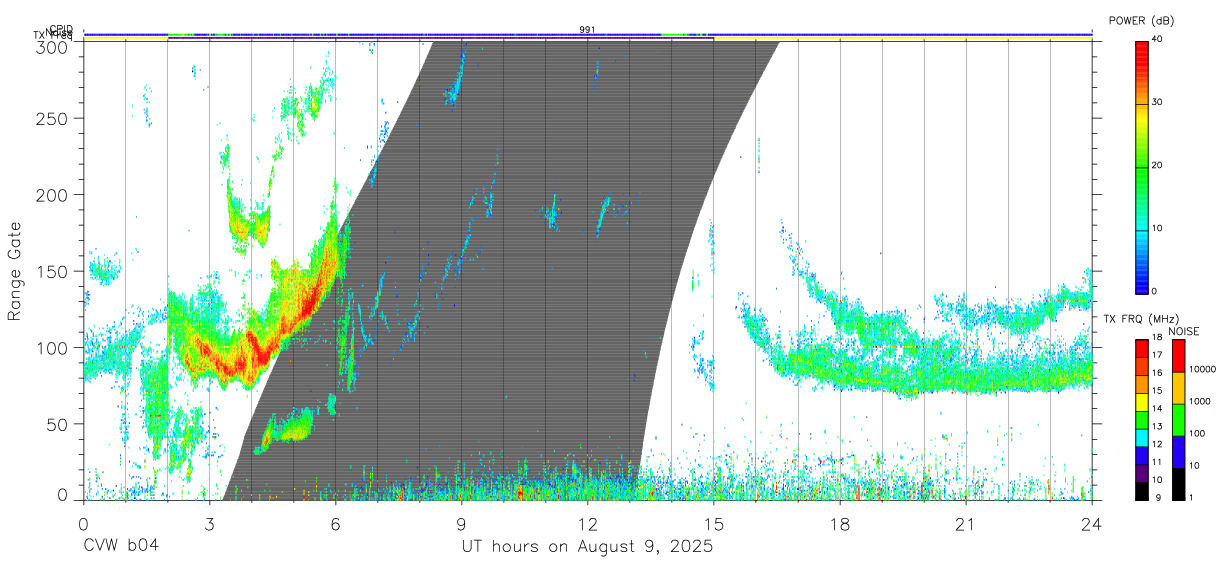1228x567 pixels.
Task: Click the cyan 12–13 MHz TX FRQ swatch
Action: tap(1141, 436)
